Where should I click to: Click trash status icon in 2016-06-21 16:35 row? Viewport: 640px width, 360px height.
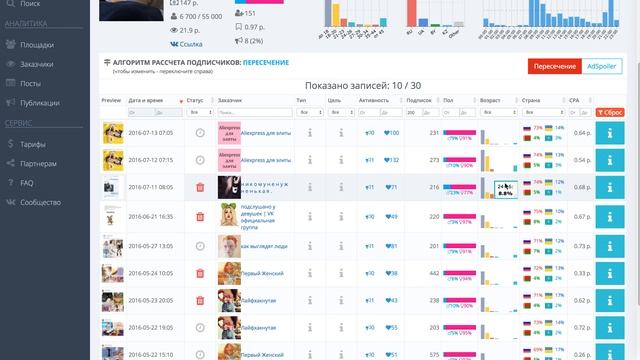pyautogui.click(x=200, y=217)
